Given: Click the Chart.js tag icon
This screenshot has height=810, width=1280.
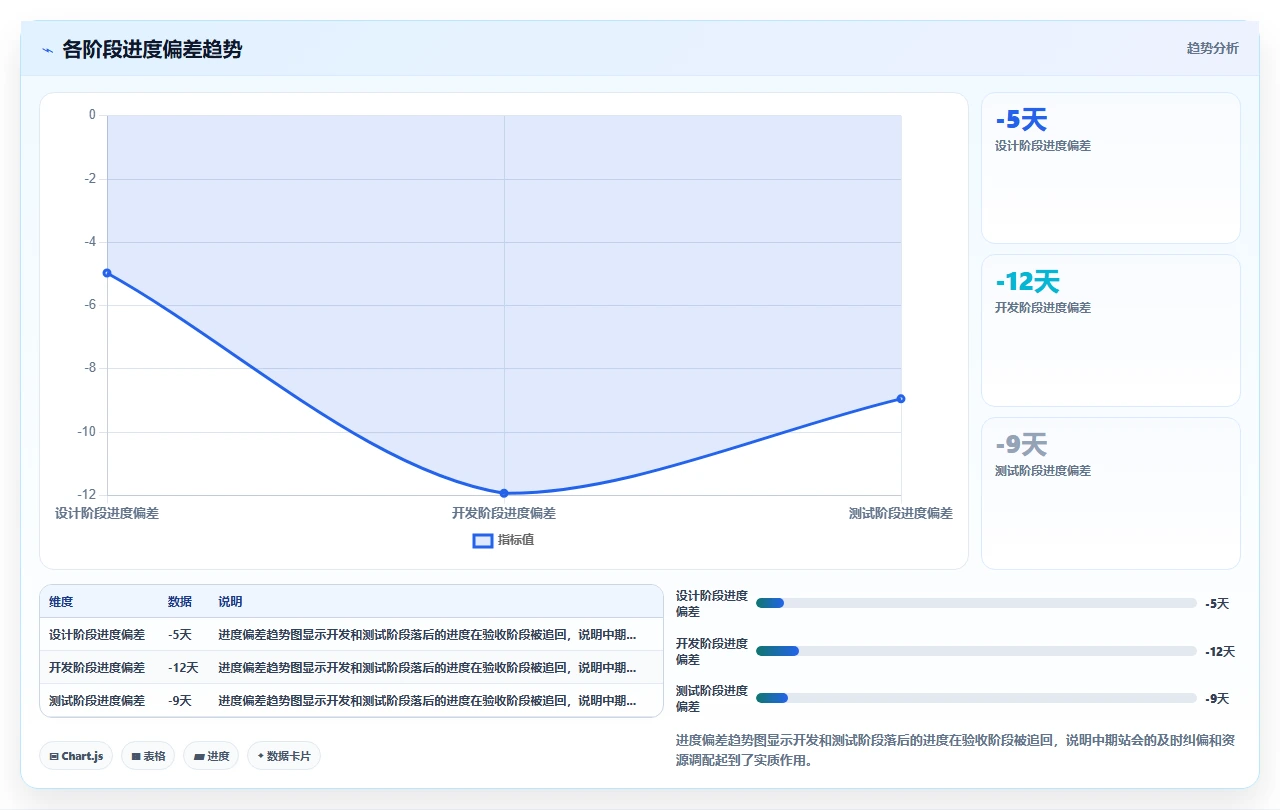Looking at the screenshot, I should [54, 757].
